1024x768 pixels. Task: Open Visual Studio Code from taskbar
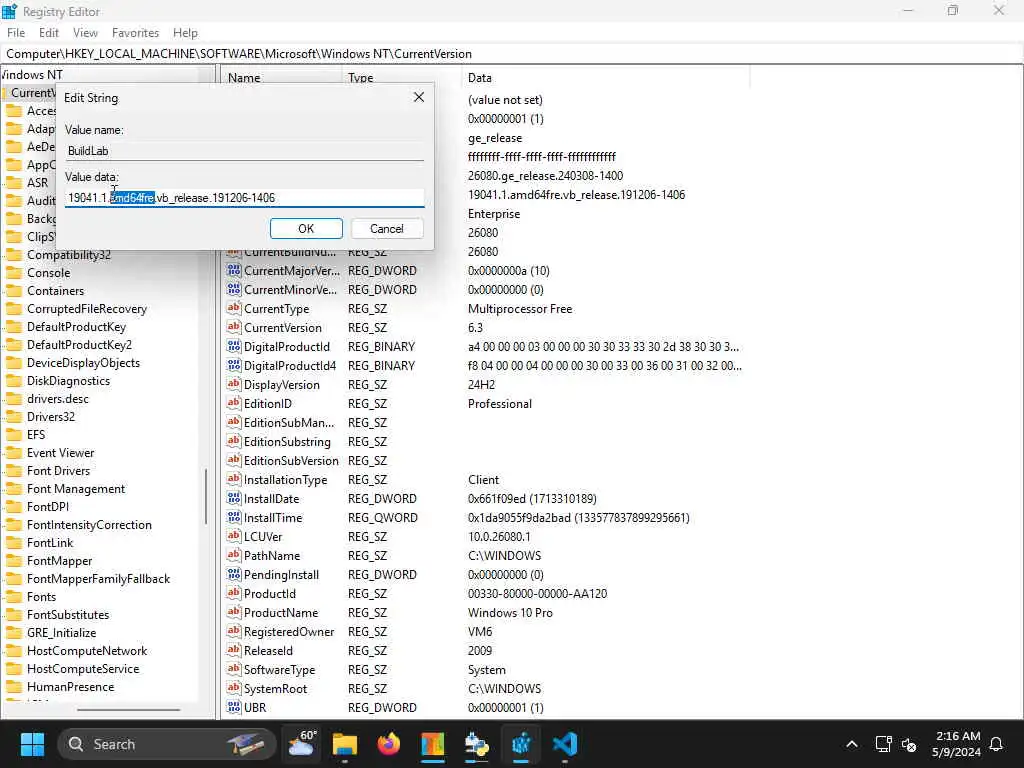565,744
